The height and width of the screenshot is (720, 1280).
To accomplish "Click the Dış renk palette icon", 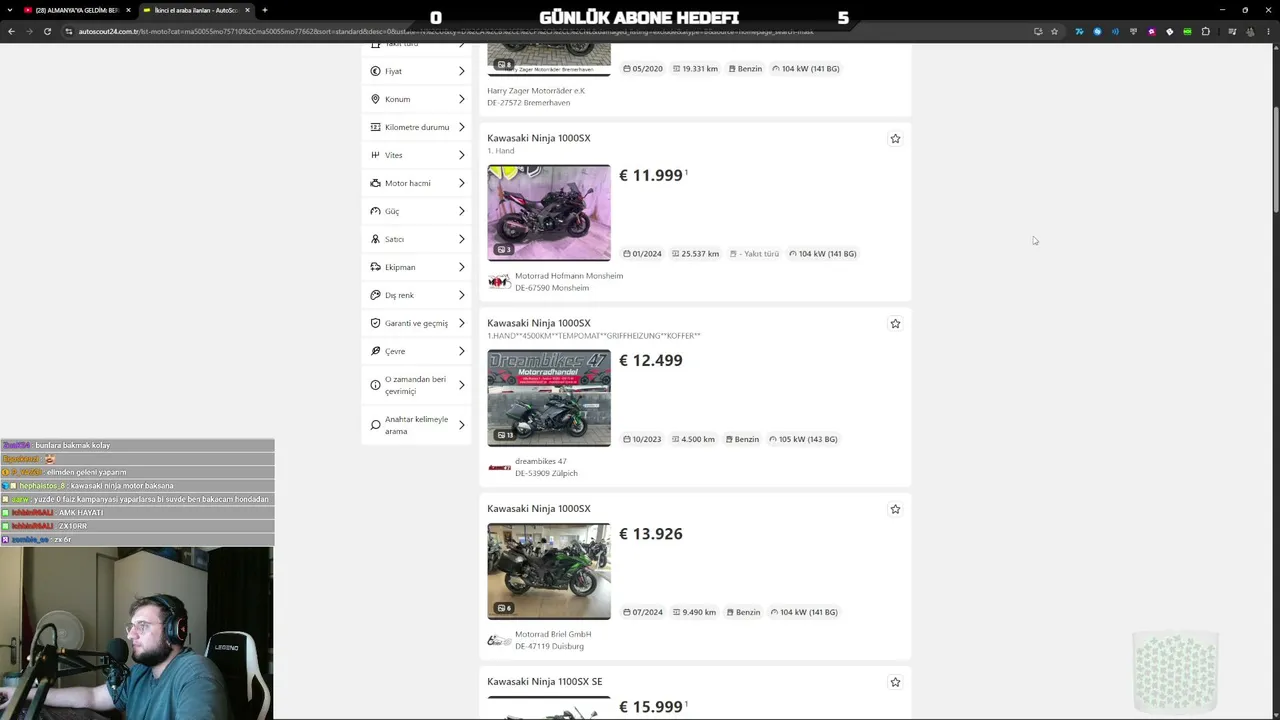I will 375,295.
